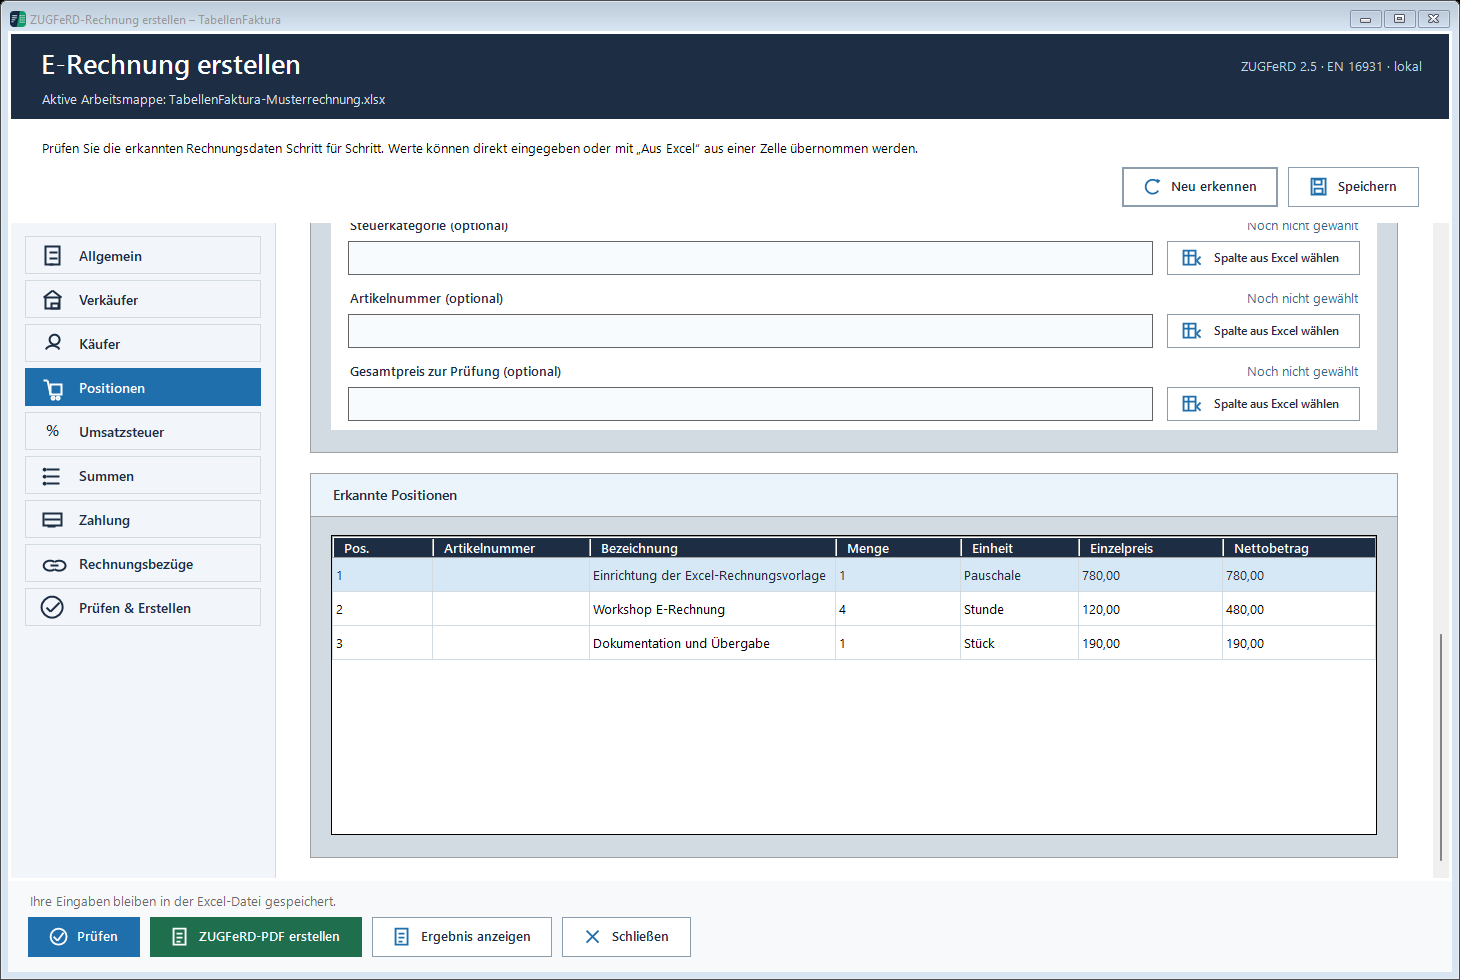This screenshot has width=1460, height=980.
Task: Focus the Artikelnummer text field
Action: pyautogui.click(x=750, y=331)
